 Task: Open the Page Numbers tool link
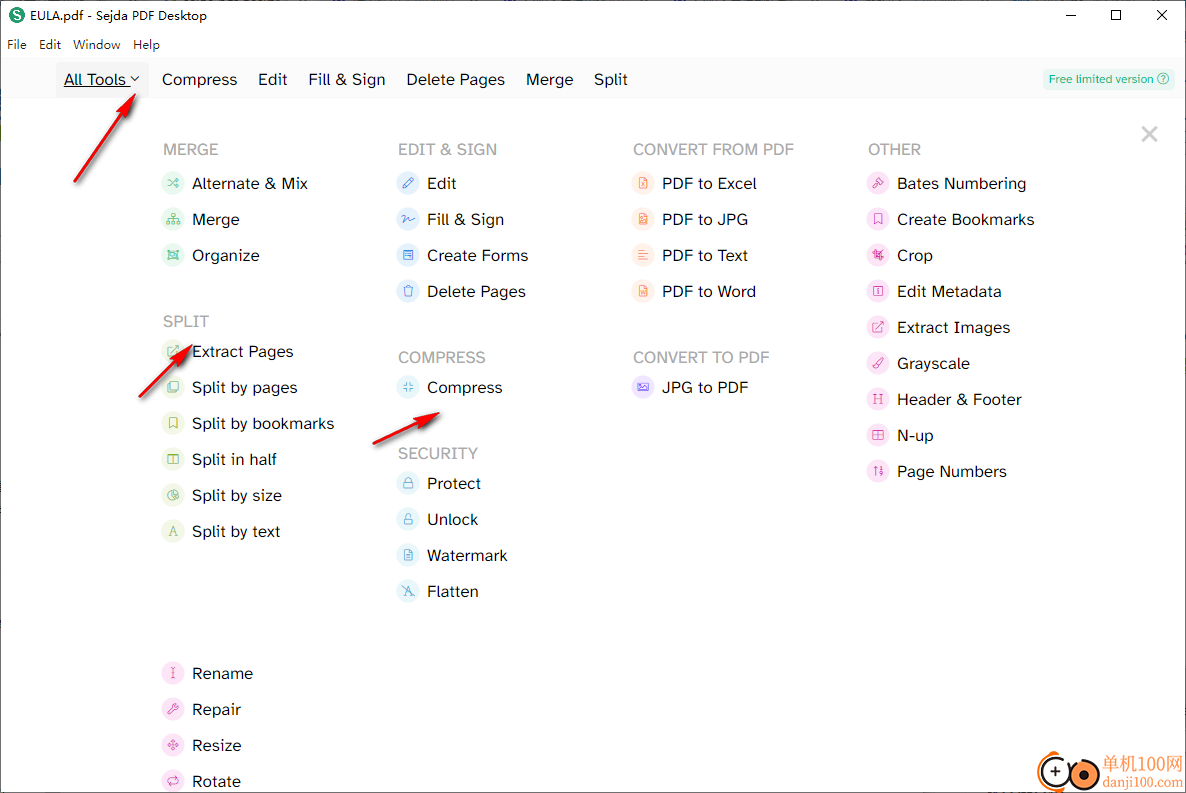coord(952,471)
